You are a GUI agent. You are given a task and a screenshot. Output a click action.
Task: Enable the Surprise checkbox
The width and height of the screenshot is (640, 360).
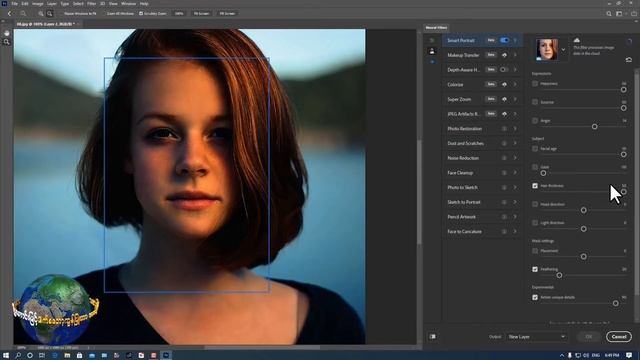[535, 102]
